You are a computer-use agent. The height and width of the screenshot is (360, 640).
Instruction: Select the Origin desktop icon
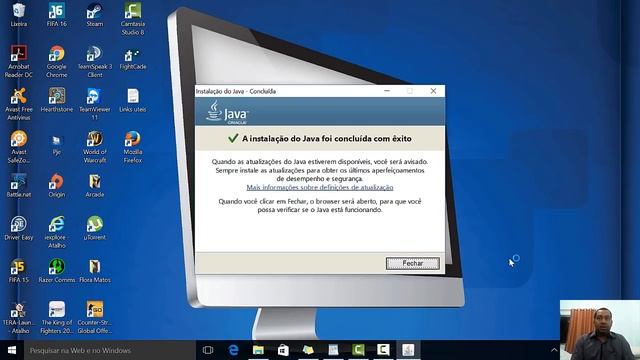click(56, 185)
